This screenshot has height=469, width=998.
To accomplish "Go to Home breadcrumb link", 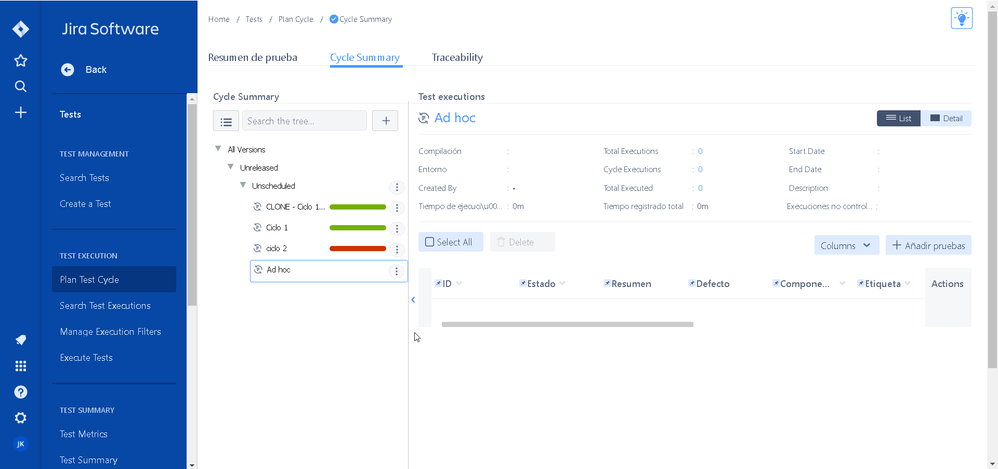I will (218, 19).
